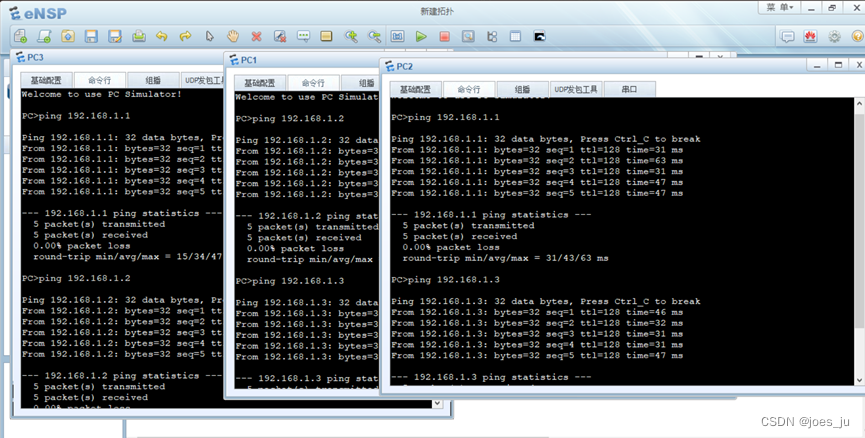Restore down the eNSP main window
This screenshot has width=865, height=438.
832,8
